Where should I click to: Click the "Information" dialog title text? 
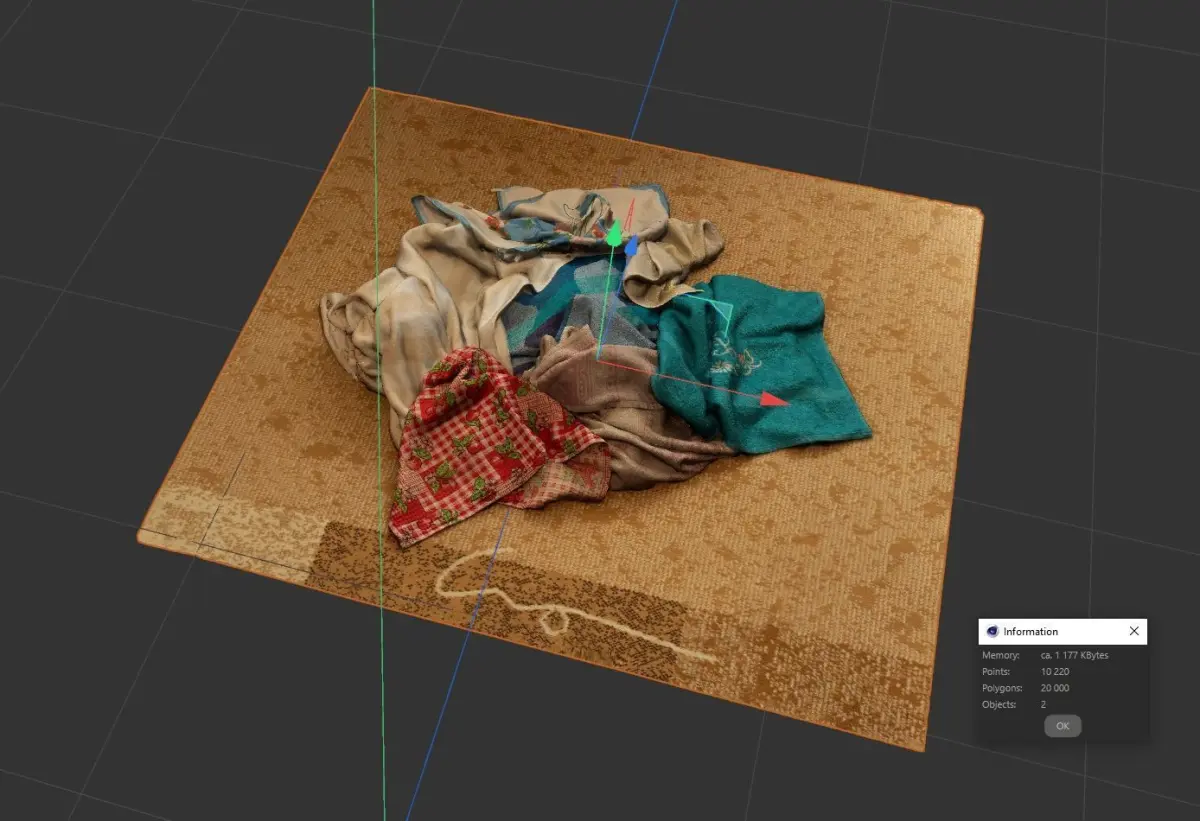click(1030, 632)
